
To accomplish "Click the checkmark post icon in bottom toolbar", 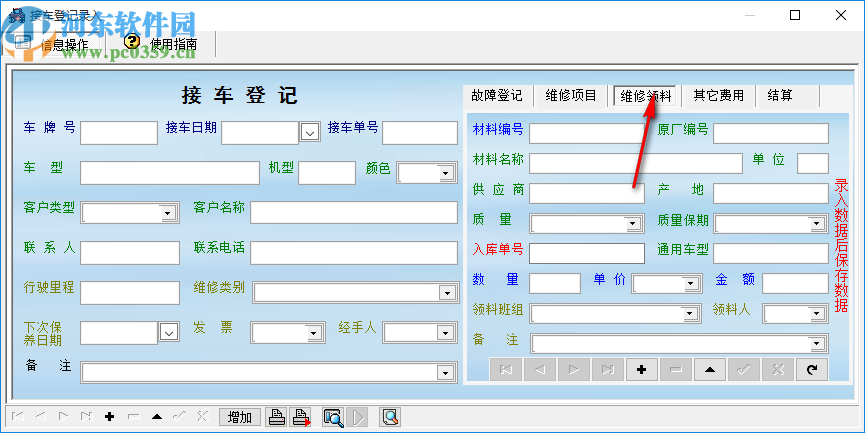I will pyautogui.click(x=179, y=417).
